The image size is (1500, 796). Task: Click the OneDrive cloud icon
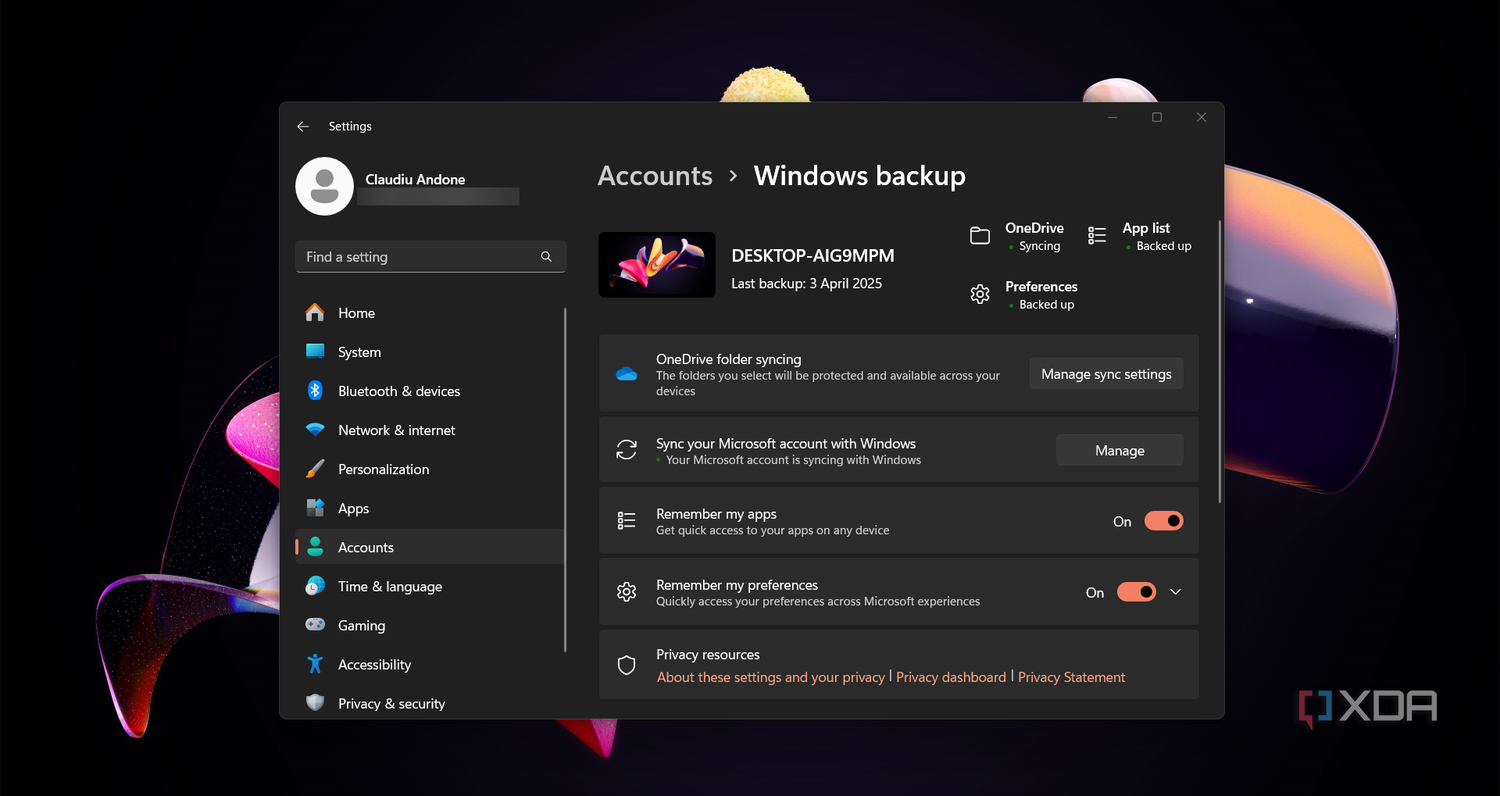[627, 374]
